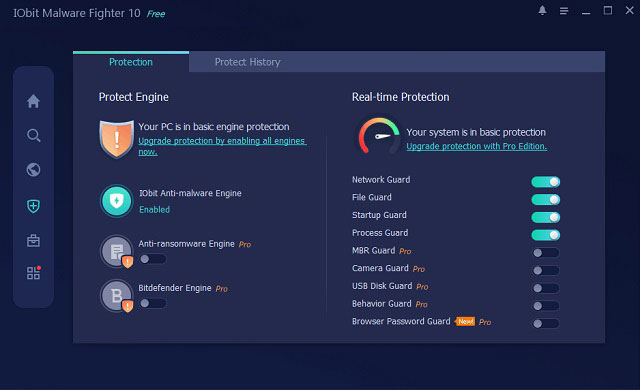Turn on USB Disk Guard
Image resolution: width=640 pixels, height=390 pixels.
point(546,288)
